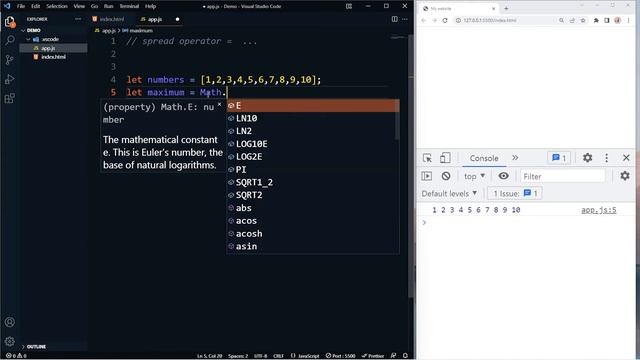Close the suggestion details popup
The height and width of the screenshot is (360, 640).
pos(219,104)
